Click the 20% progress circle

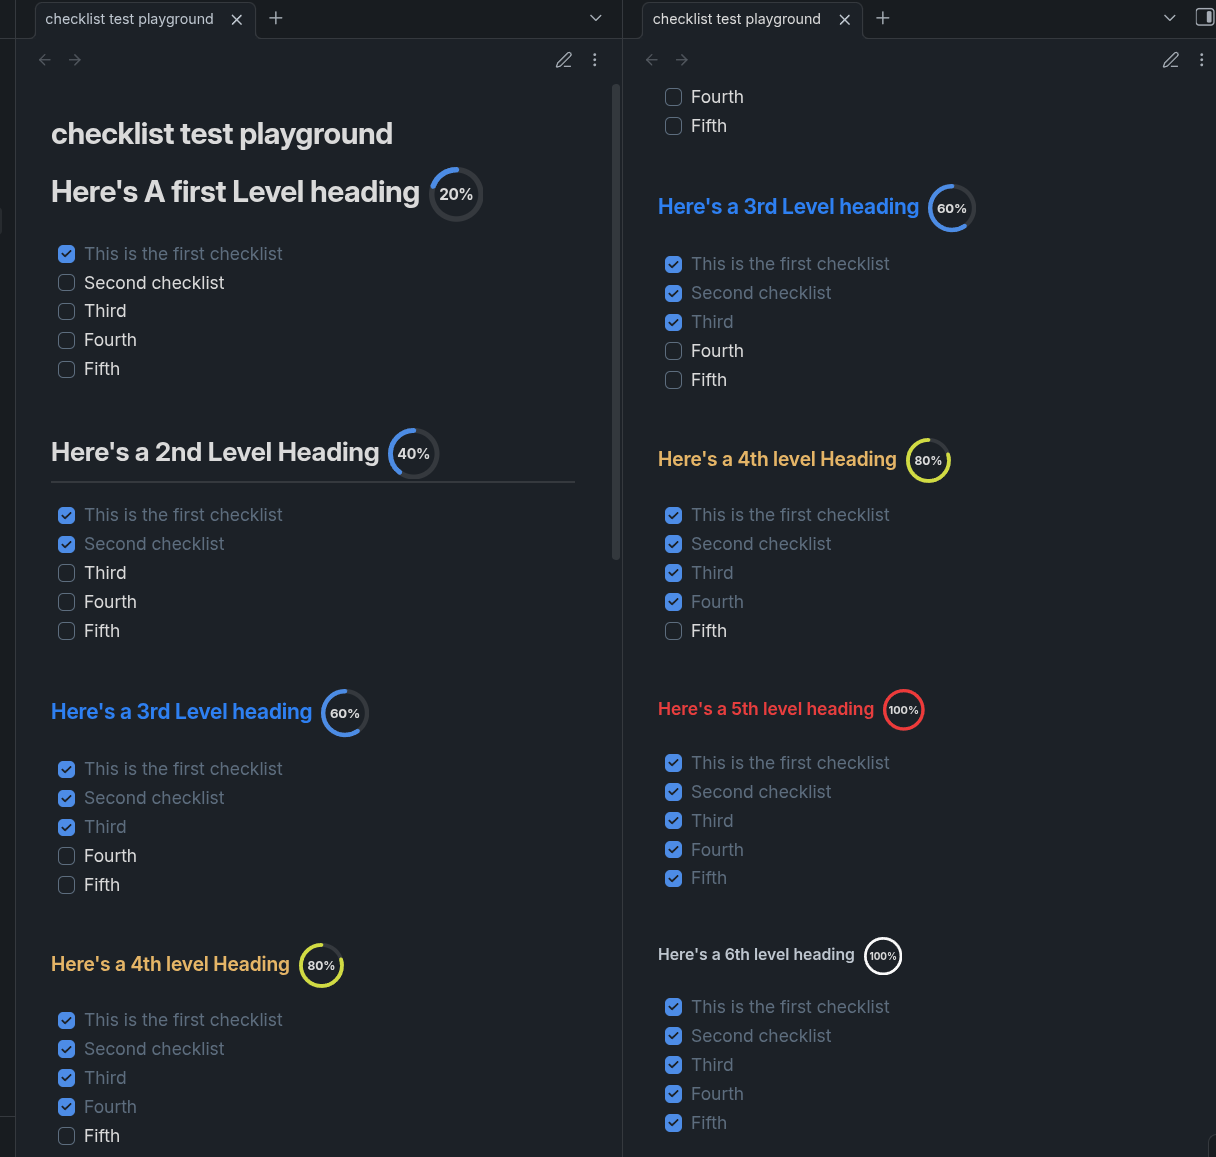456,194
